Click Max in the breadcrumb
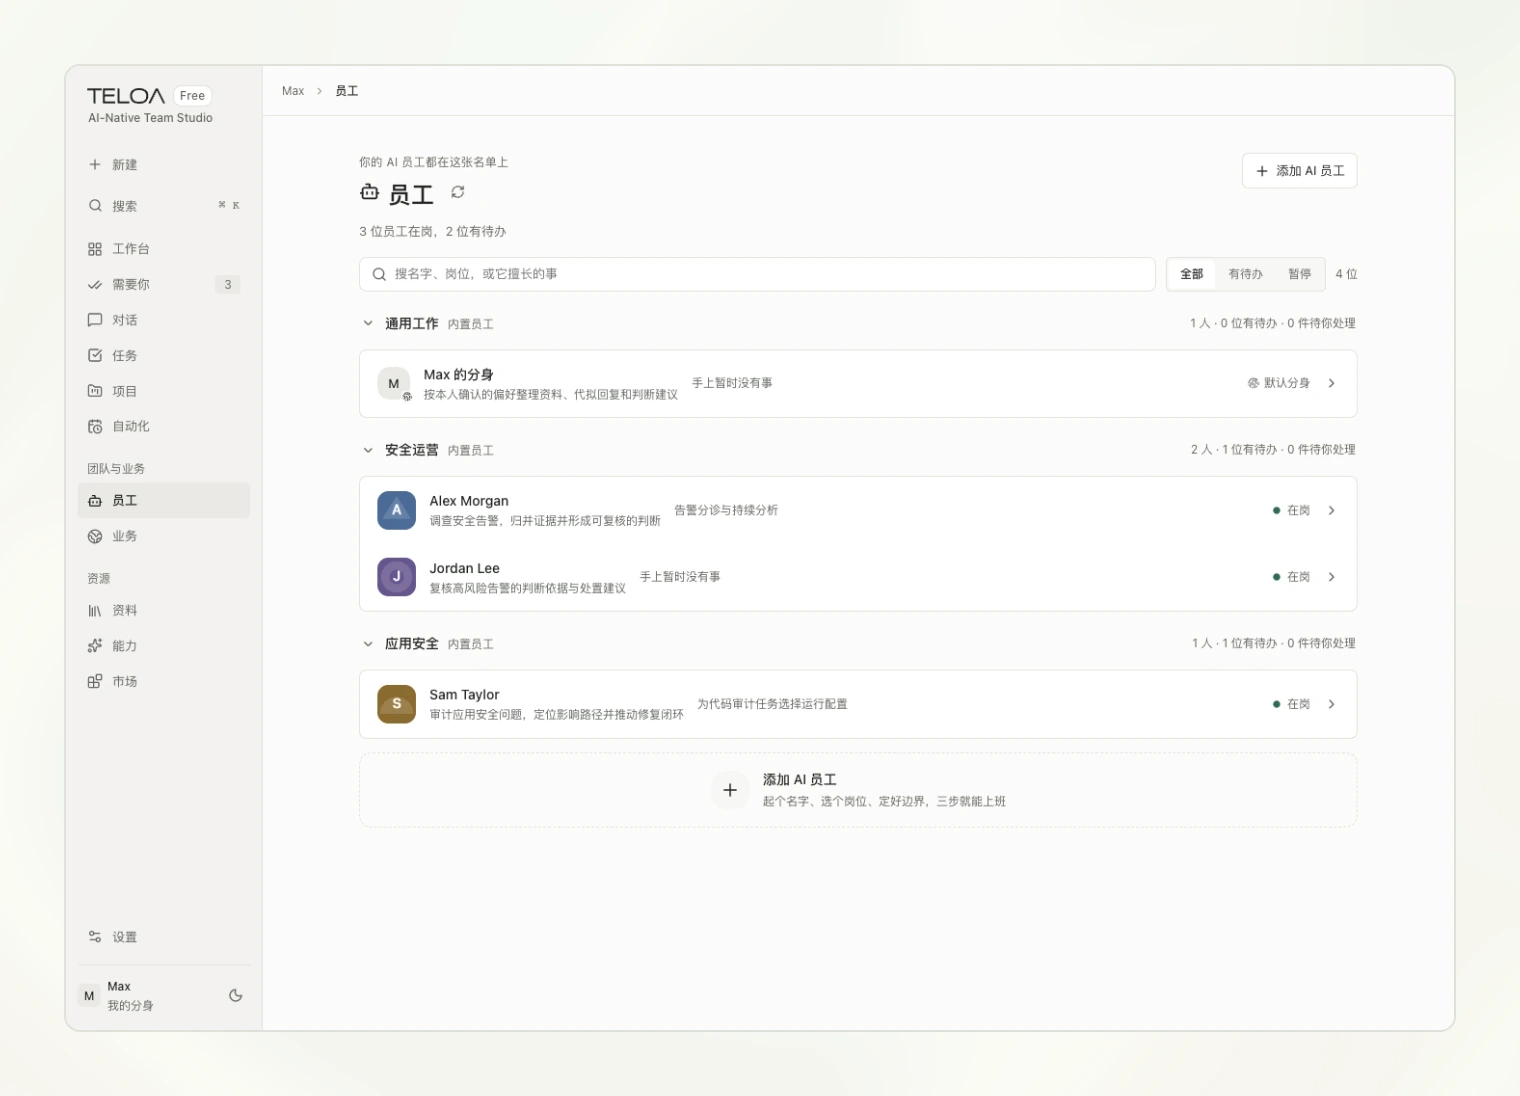The width and height of the screenshot is (1520, 1096). 293,91
